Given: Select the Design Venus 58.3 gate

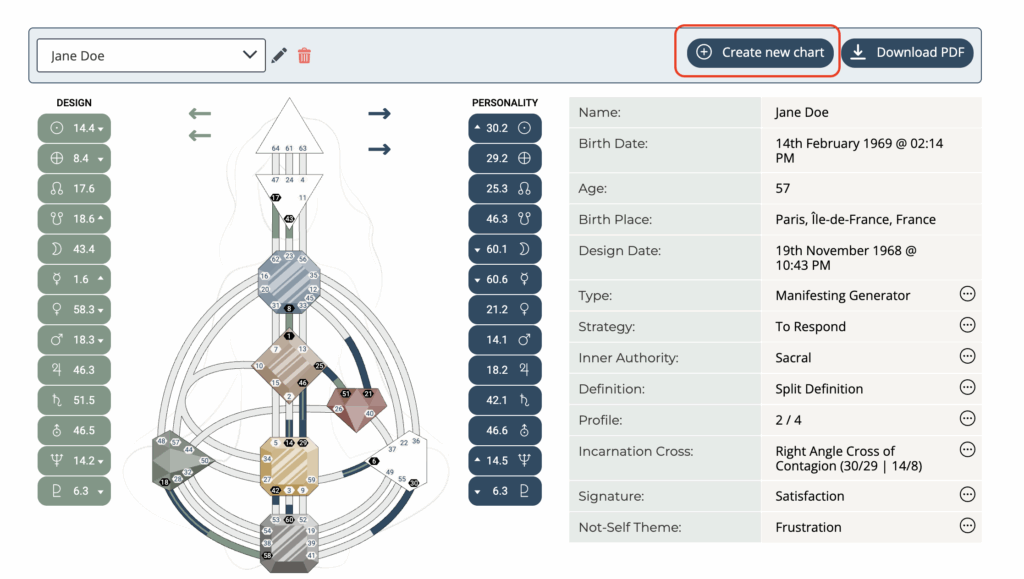Looking at the screenshot, I should coord(74,310).
